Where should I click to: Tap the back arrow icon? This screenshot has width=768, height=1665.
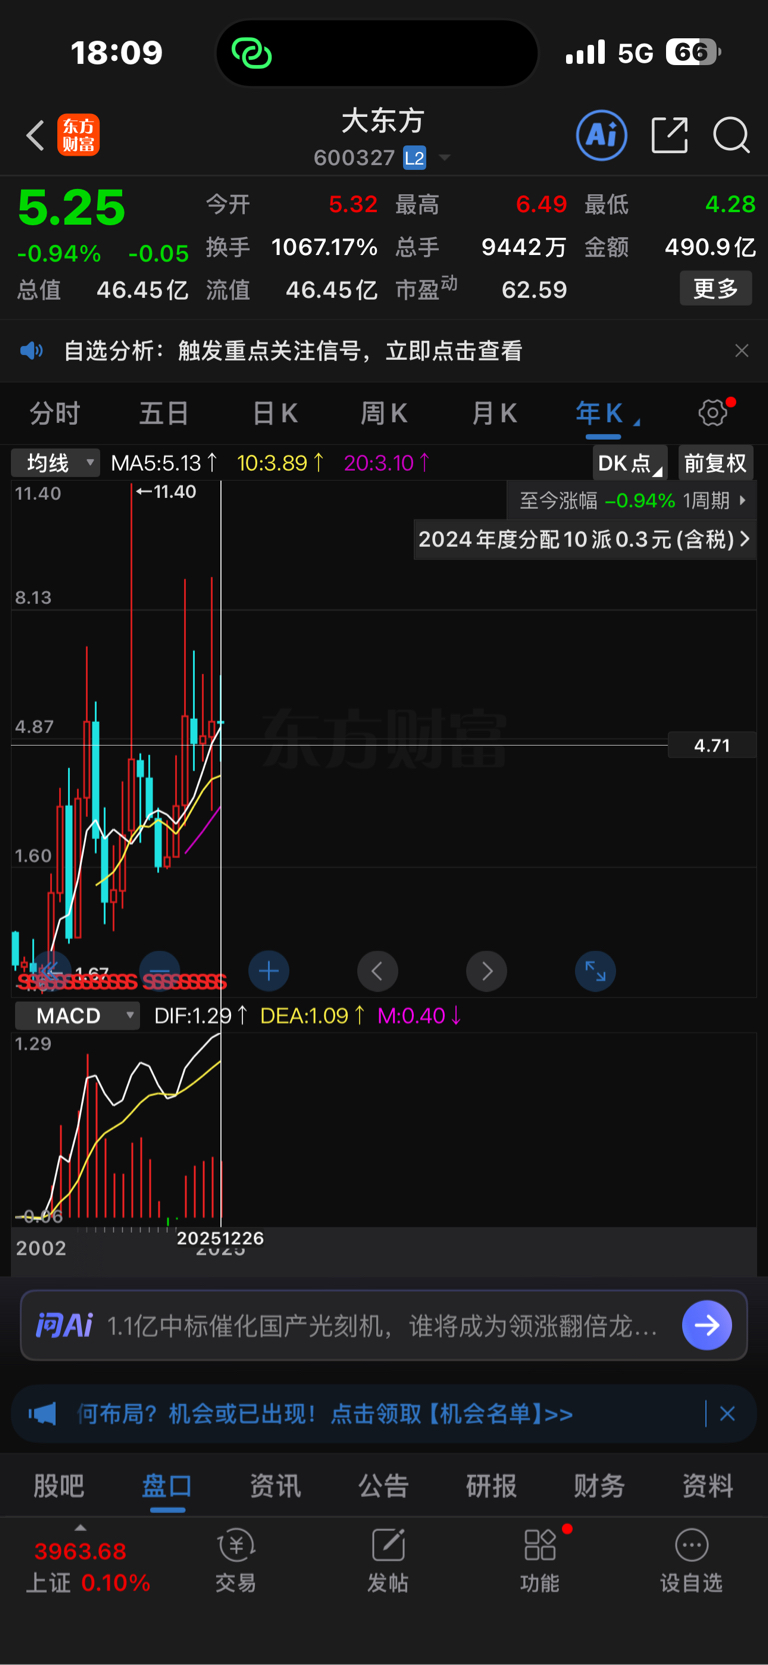[x=35, y=135]
